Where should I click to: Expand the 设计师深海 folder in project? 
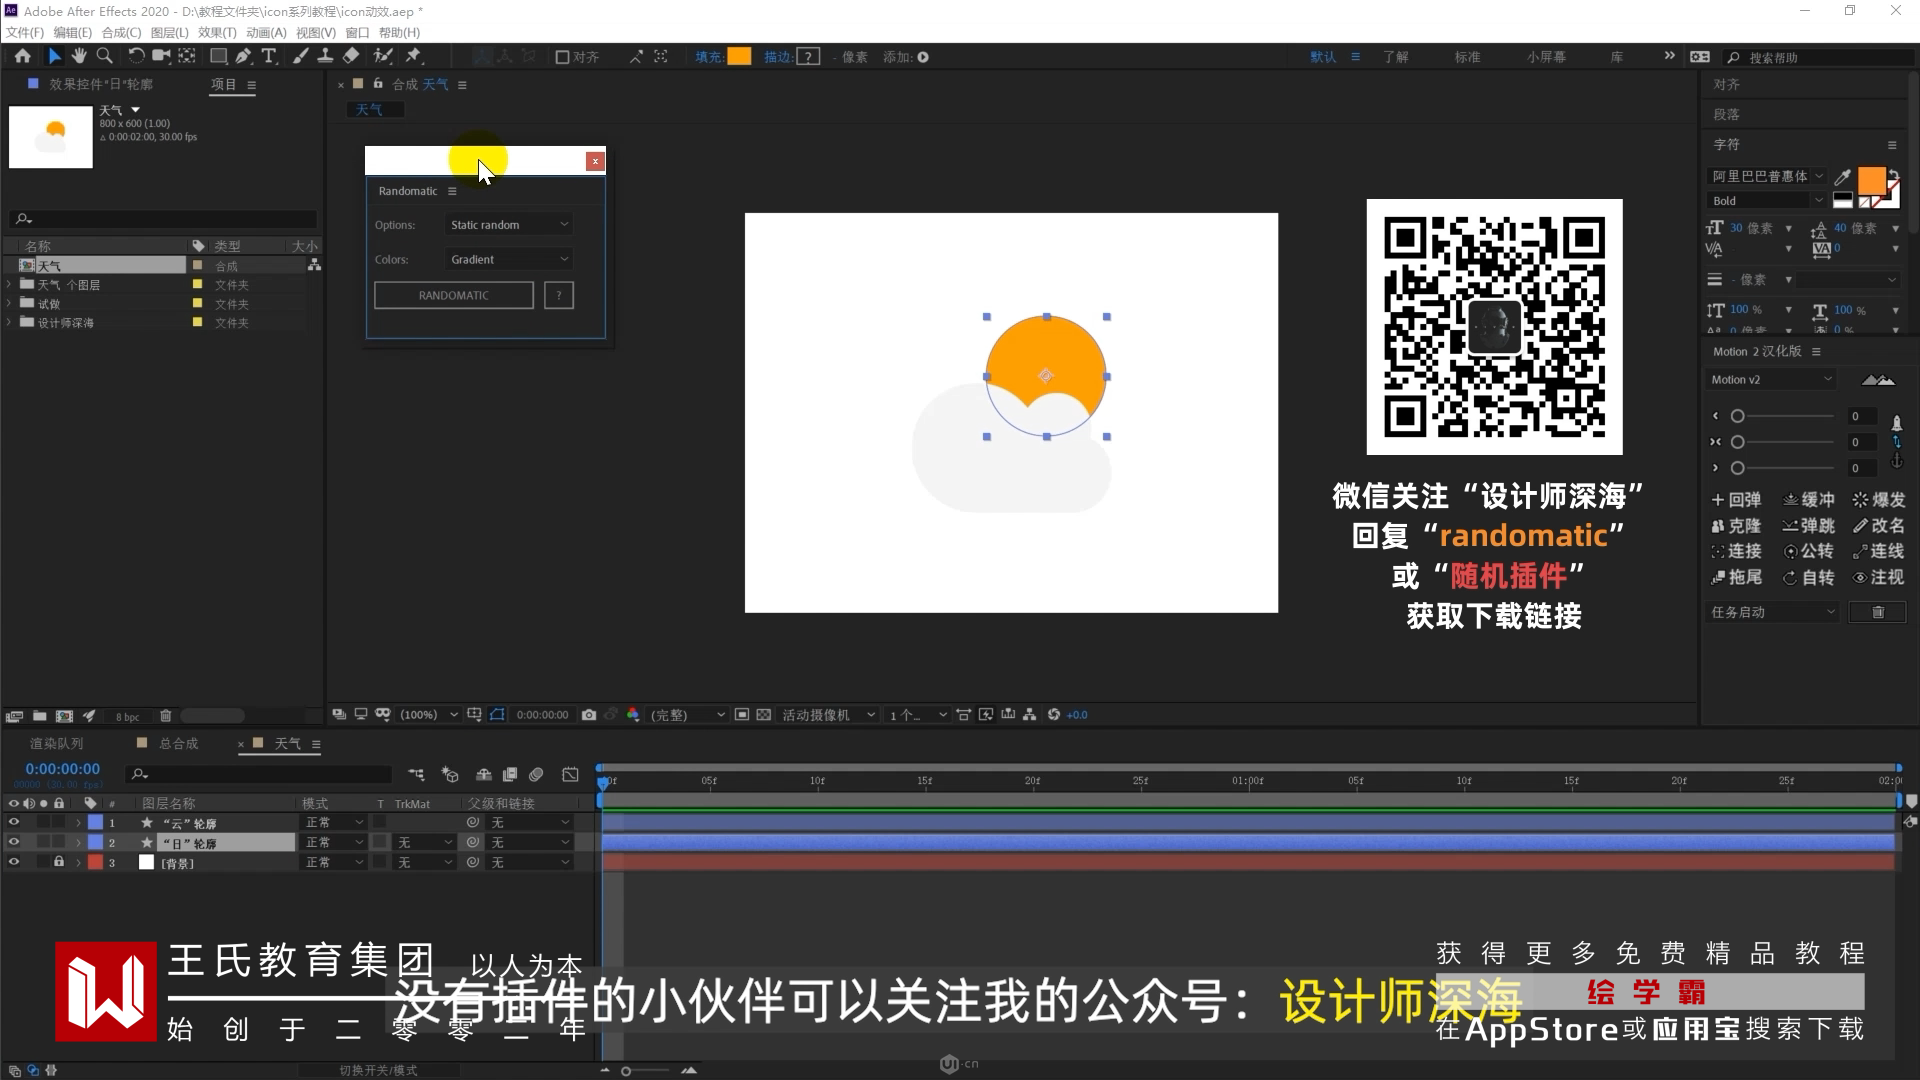point(10,323)
